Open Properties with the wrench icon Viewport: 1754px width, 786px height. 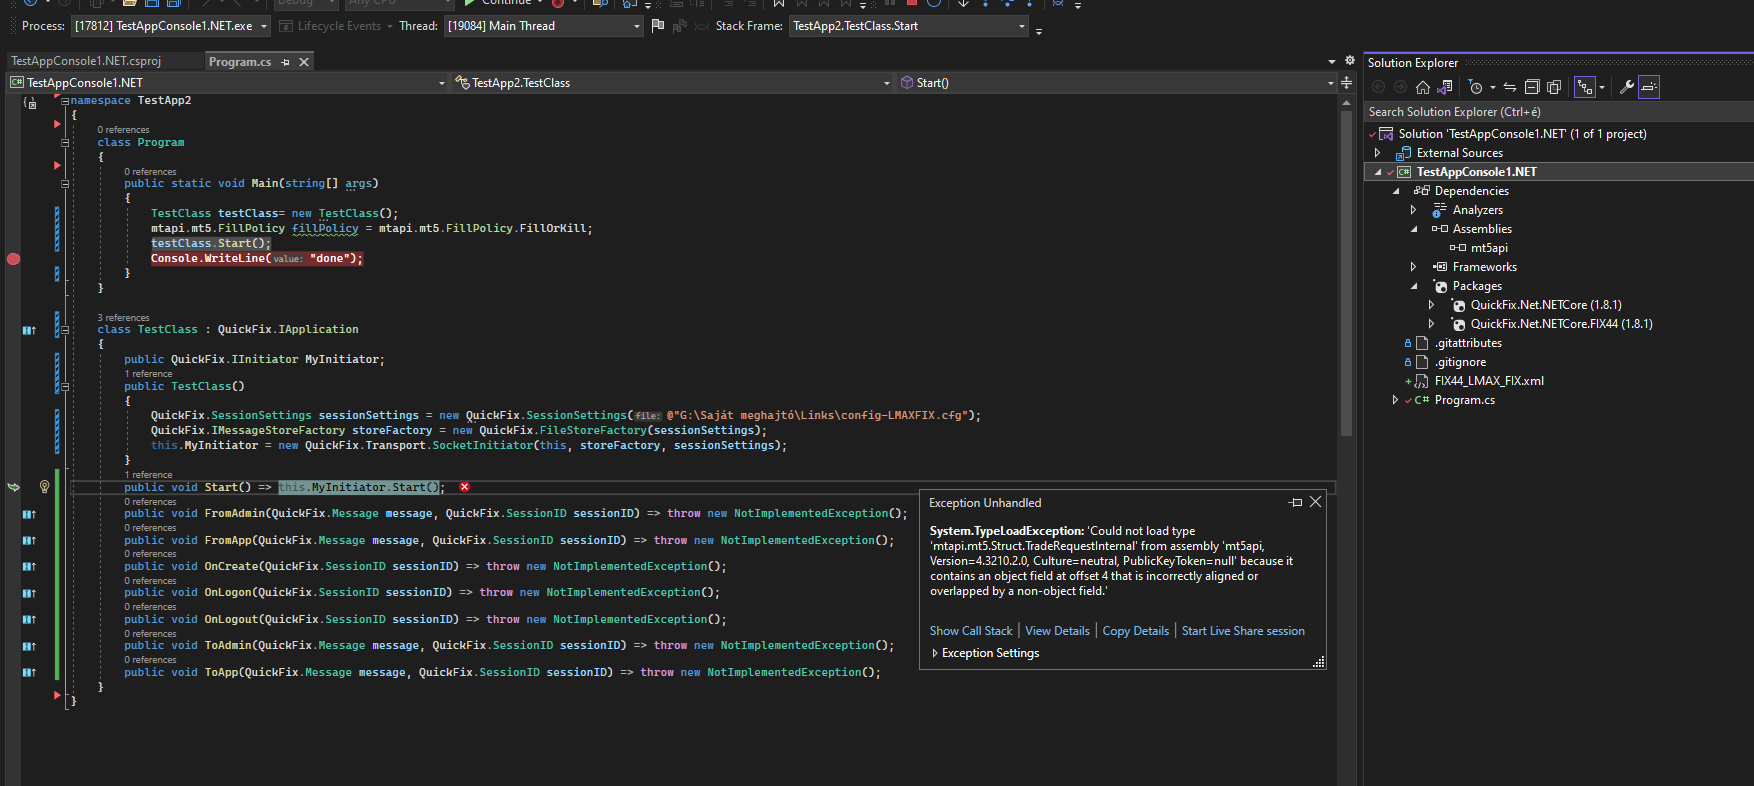click(x=1627, y=87)
